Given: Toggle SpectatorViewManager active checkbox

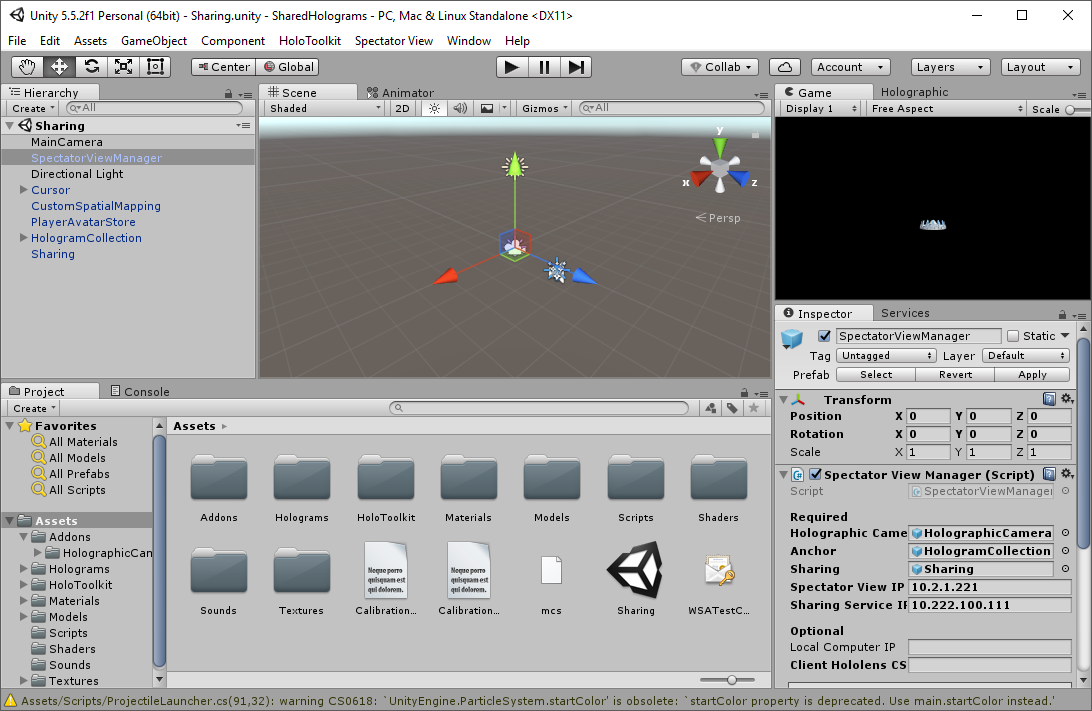Looking at the screenshot, I should [x=825, y=336].
